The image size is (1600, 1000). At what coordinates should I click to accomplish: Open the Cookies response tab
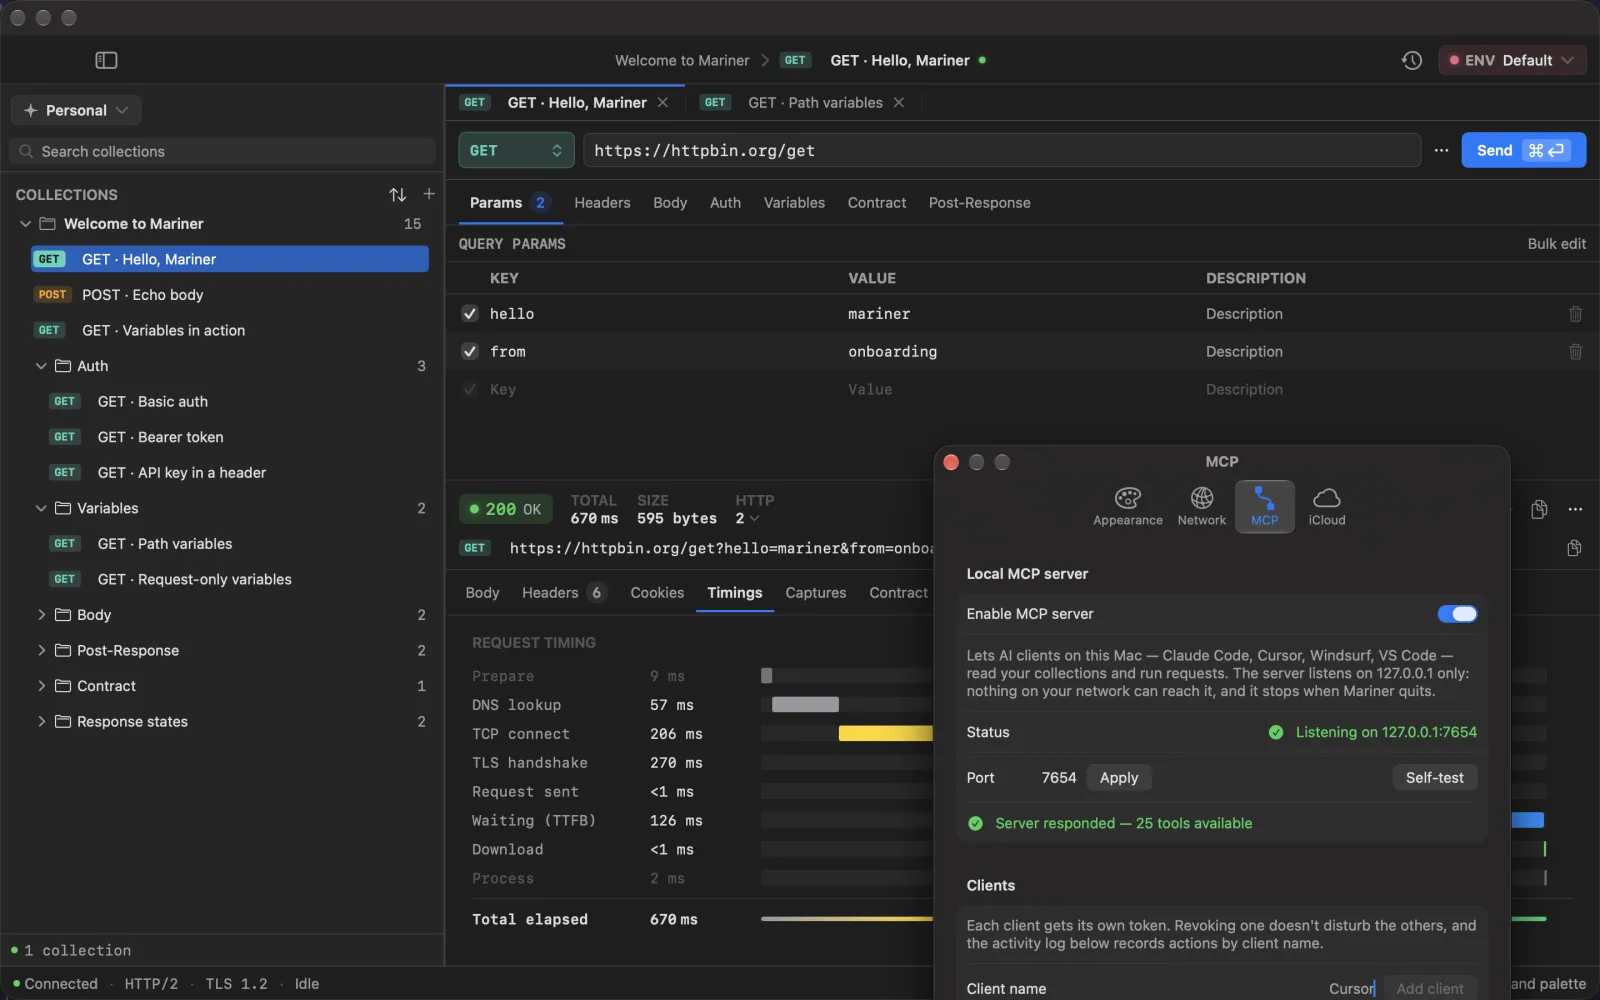pos(657,593)
